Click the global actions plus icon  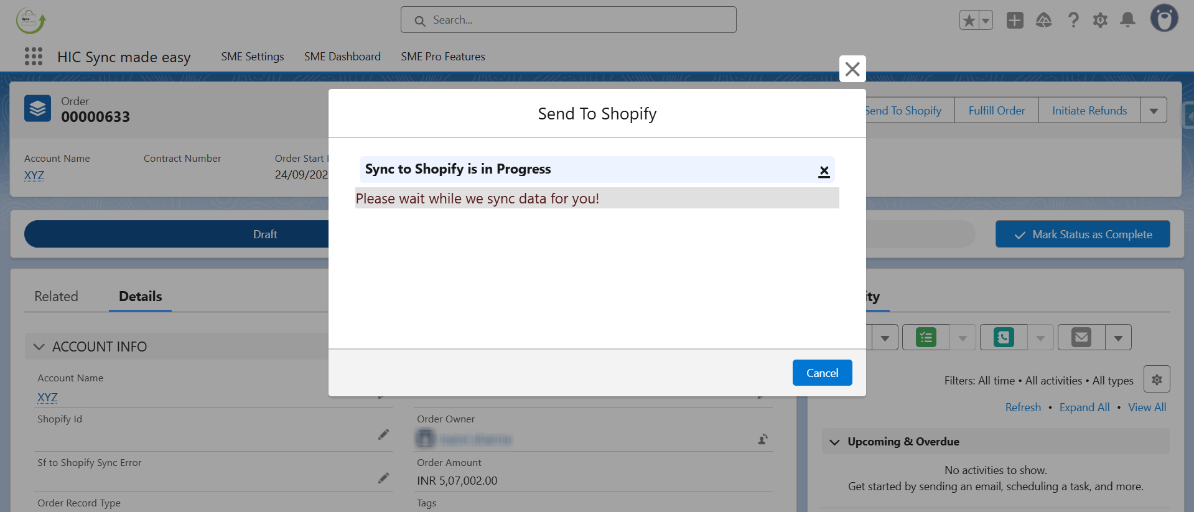point(1015,20)
